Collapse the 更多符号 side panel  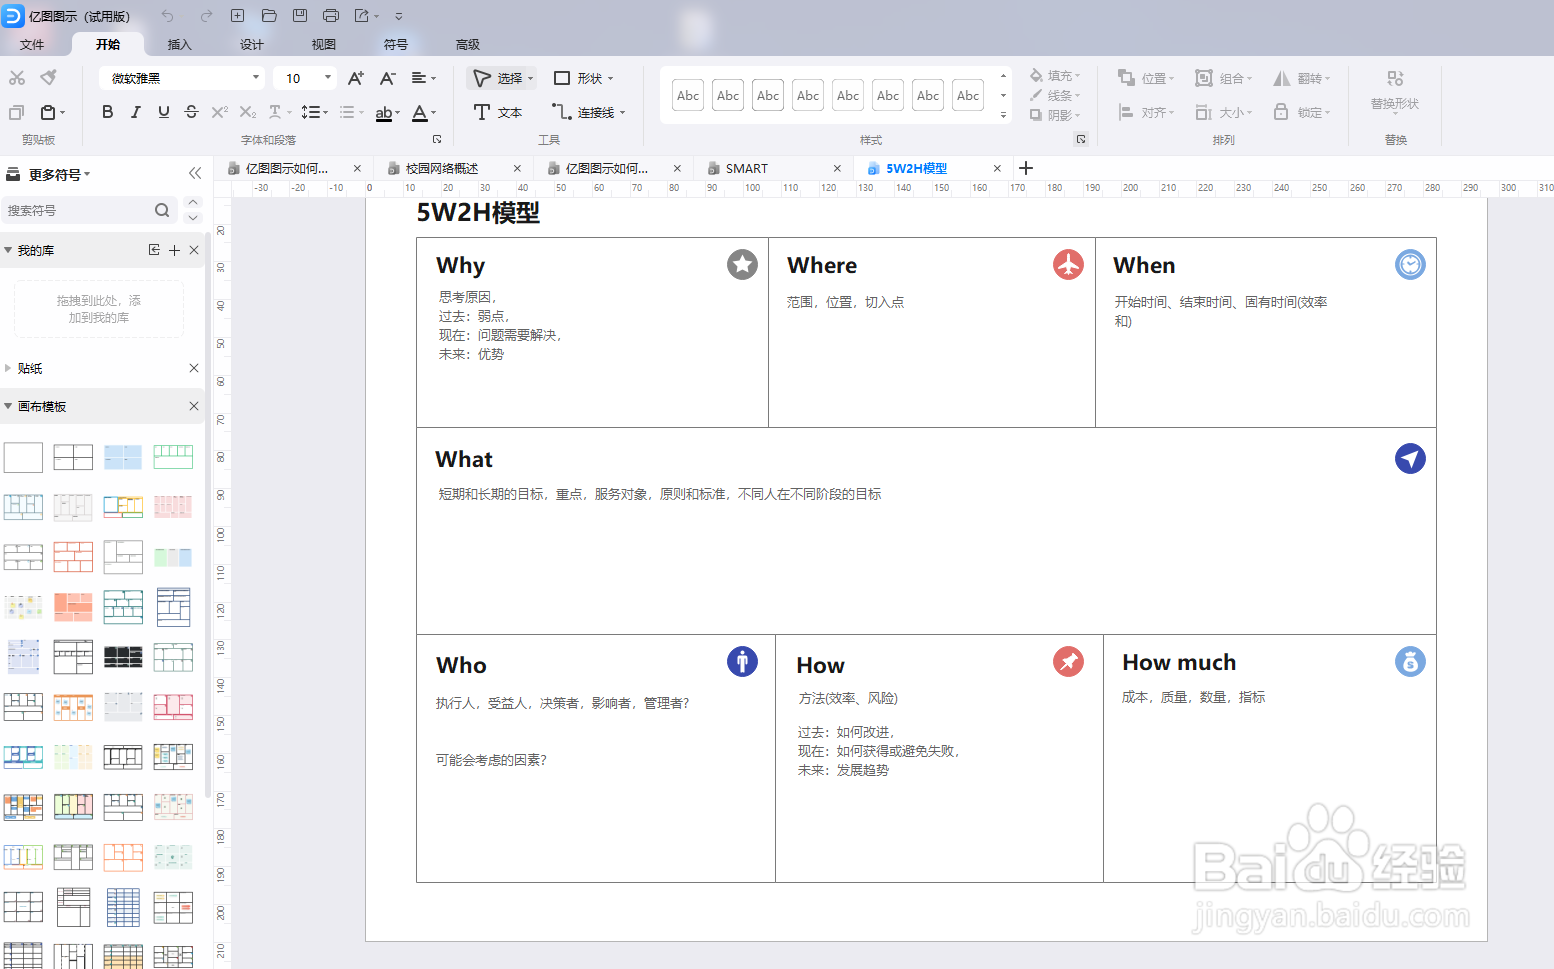tap(196, 172)
